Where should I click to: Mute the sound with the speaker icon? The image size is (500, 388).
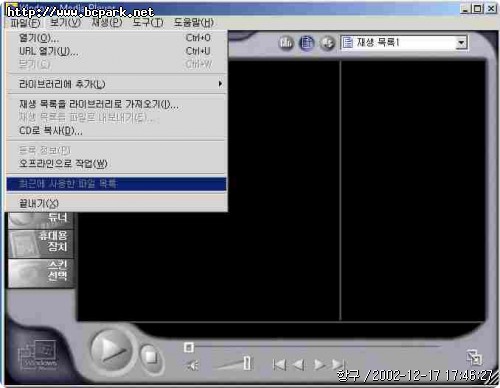click(192, 365)
